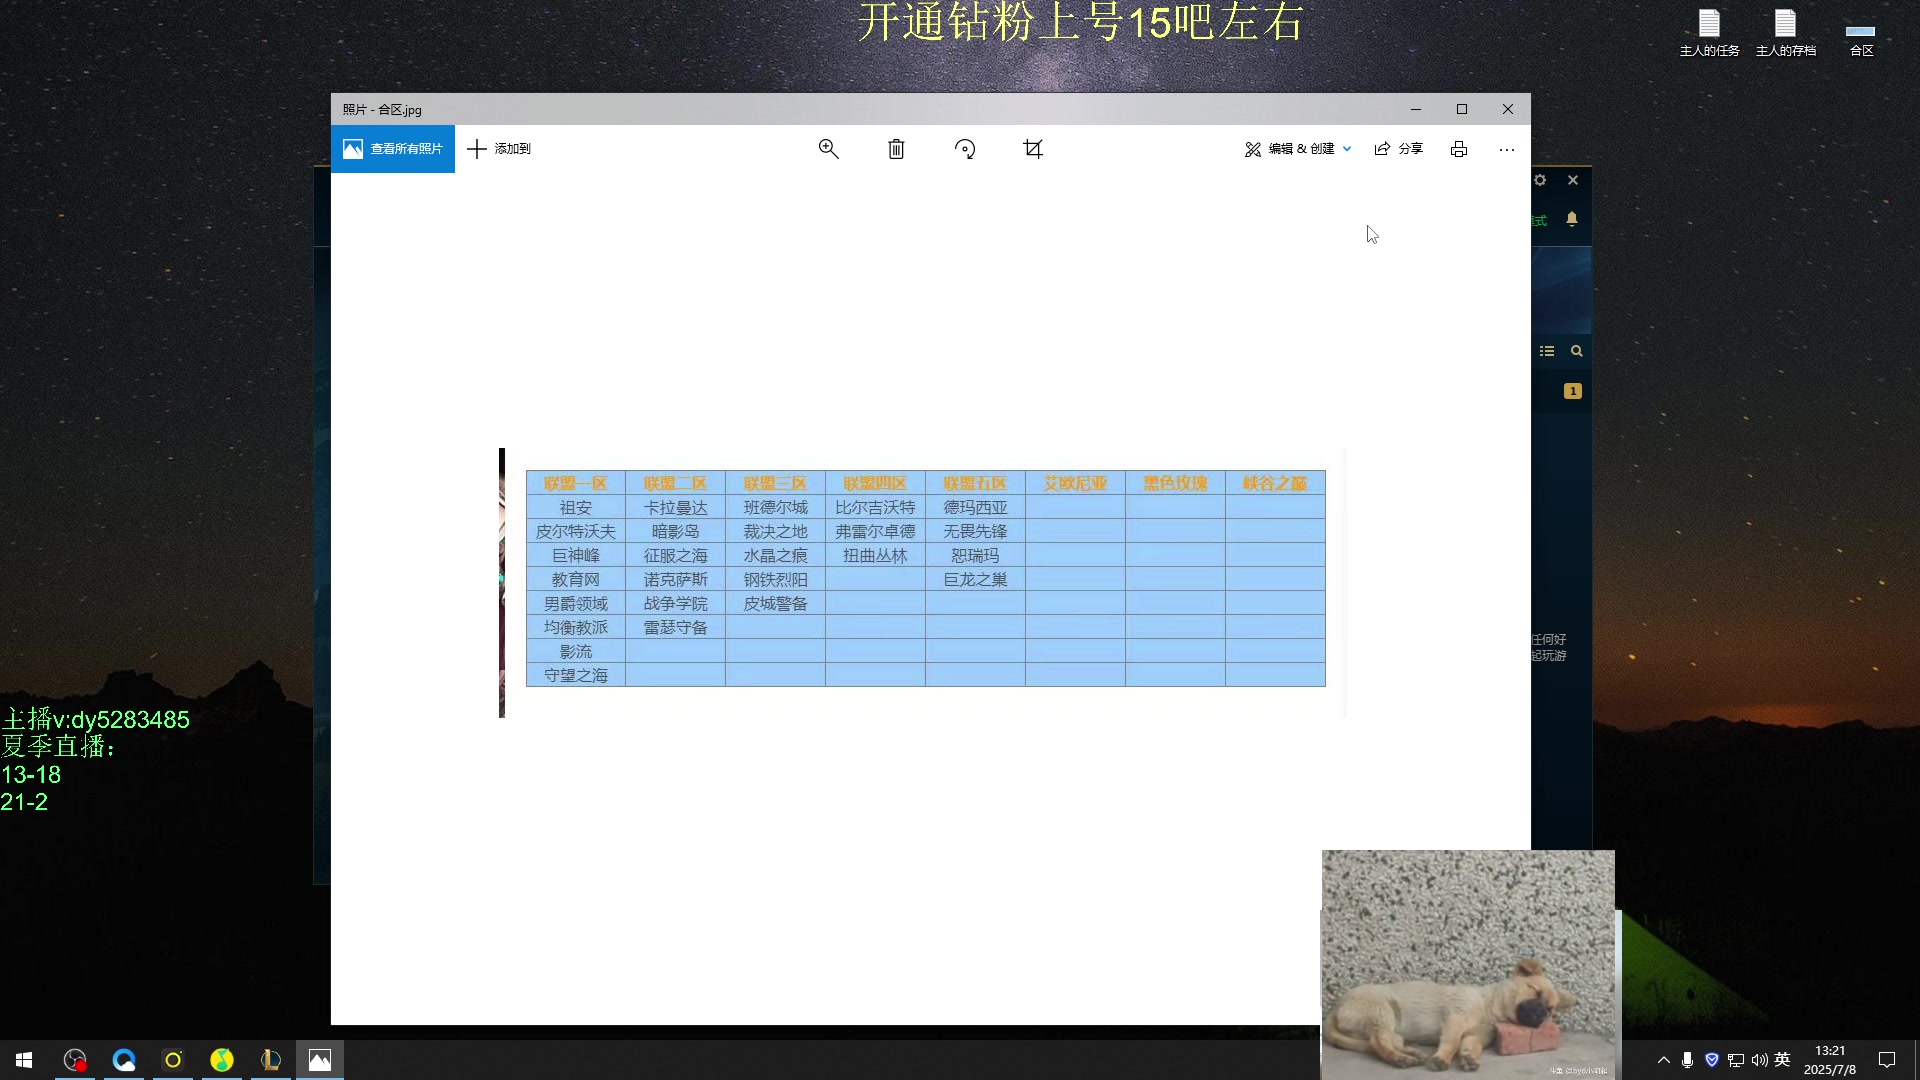Viewport: 1920px width, 1080px height.
Task: Click the network tray icon
Action: pyautogui.click(x=1736, y=1060)
